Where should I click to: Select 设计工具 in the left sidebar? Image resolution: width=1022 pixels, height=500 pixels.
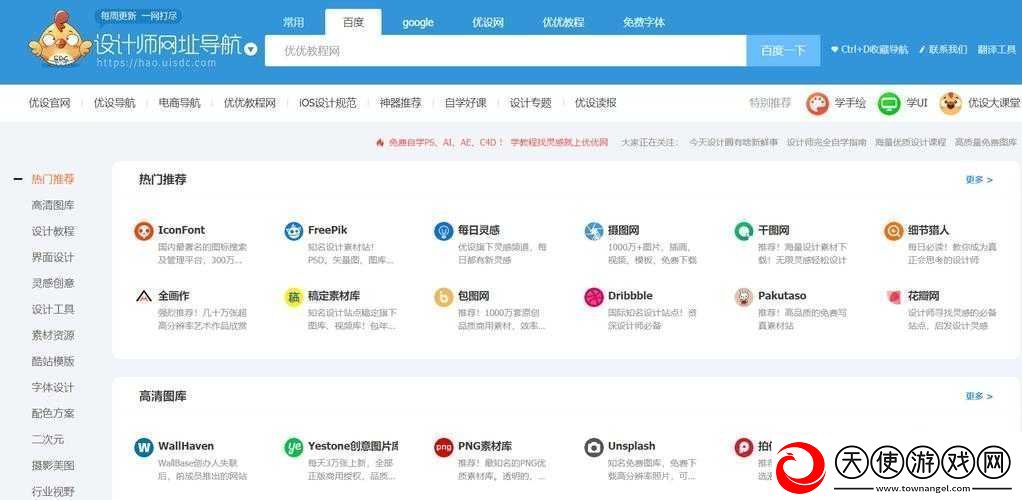tap(53, 310)
